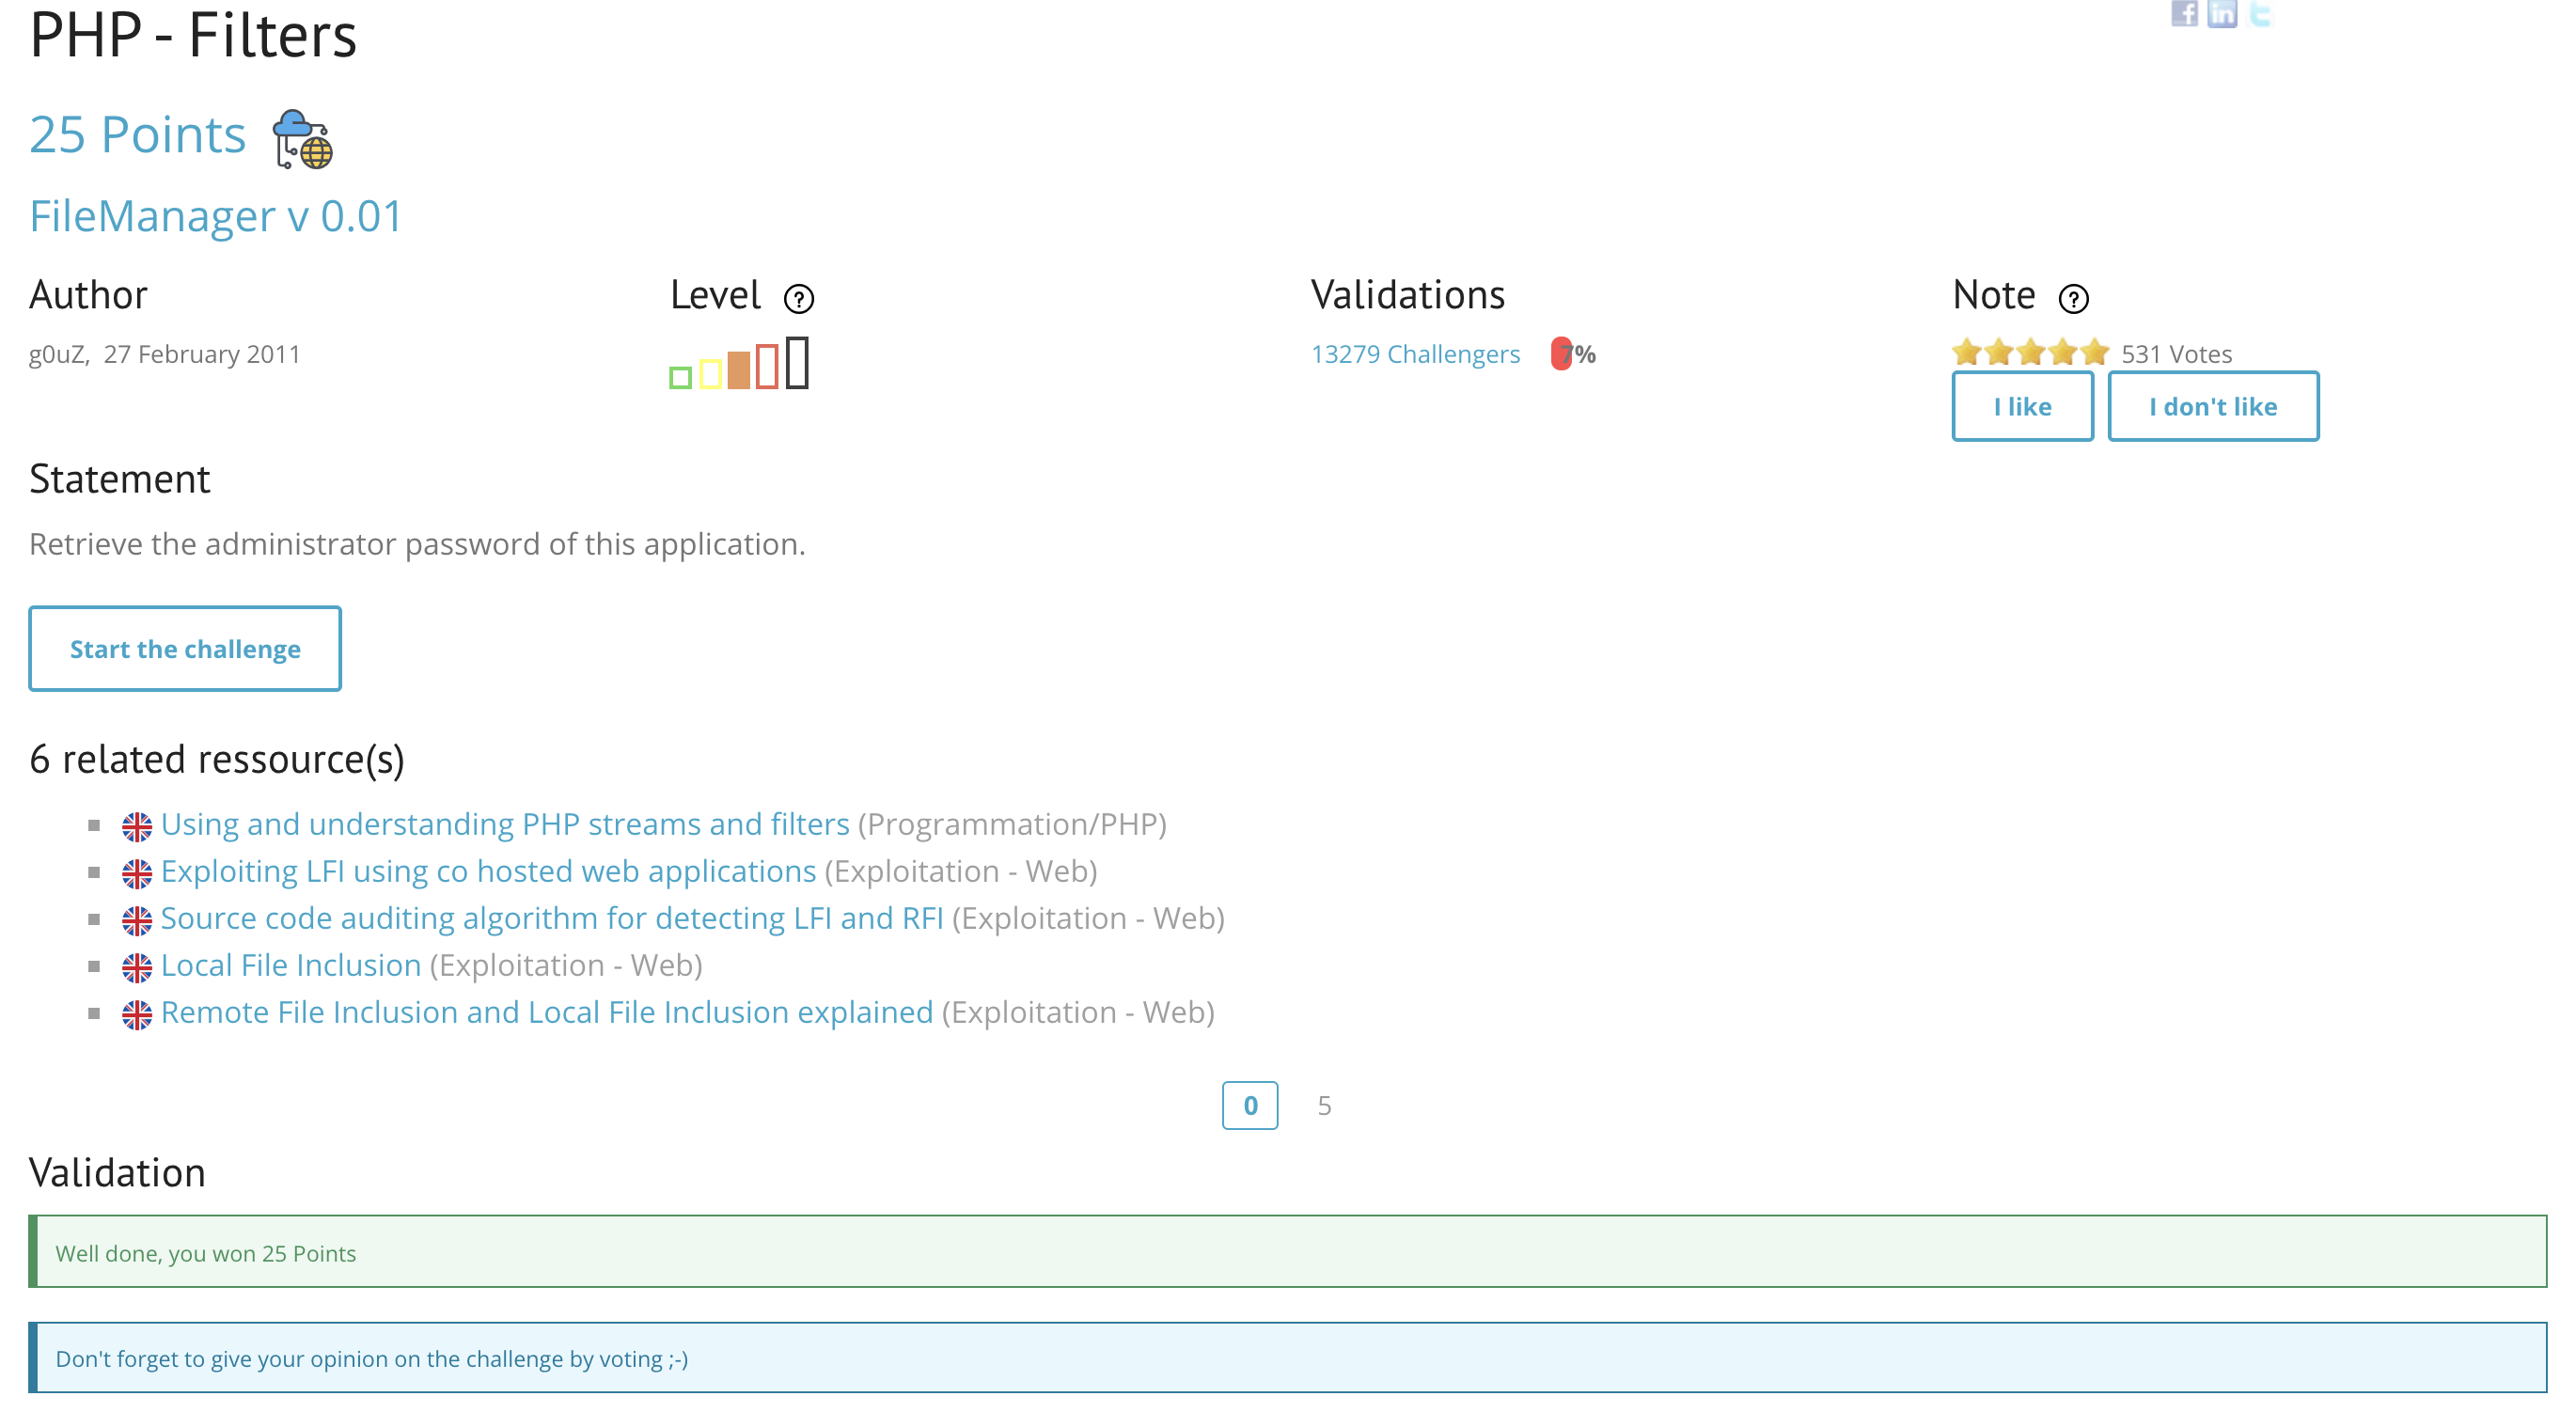Viewport: 2576px width, 1412px height.
Task: Open Using and understanding PHP streams link
Action: point(505,824)
